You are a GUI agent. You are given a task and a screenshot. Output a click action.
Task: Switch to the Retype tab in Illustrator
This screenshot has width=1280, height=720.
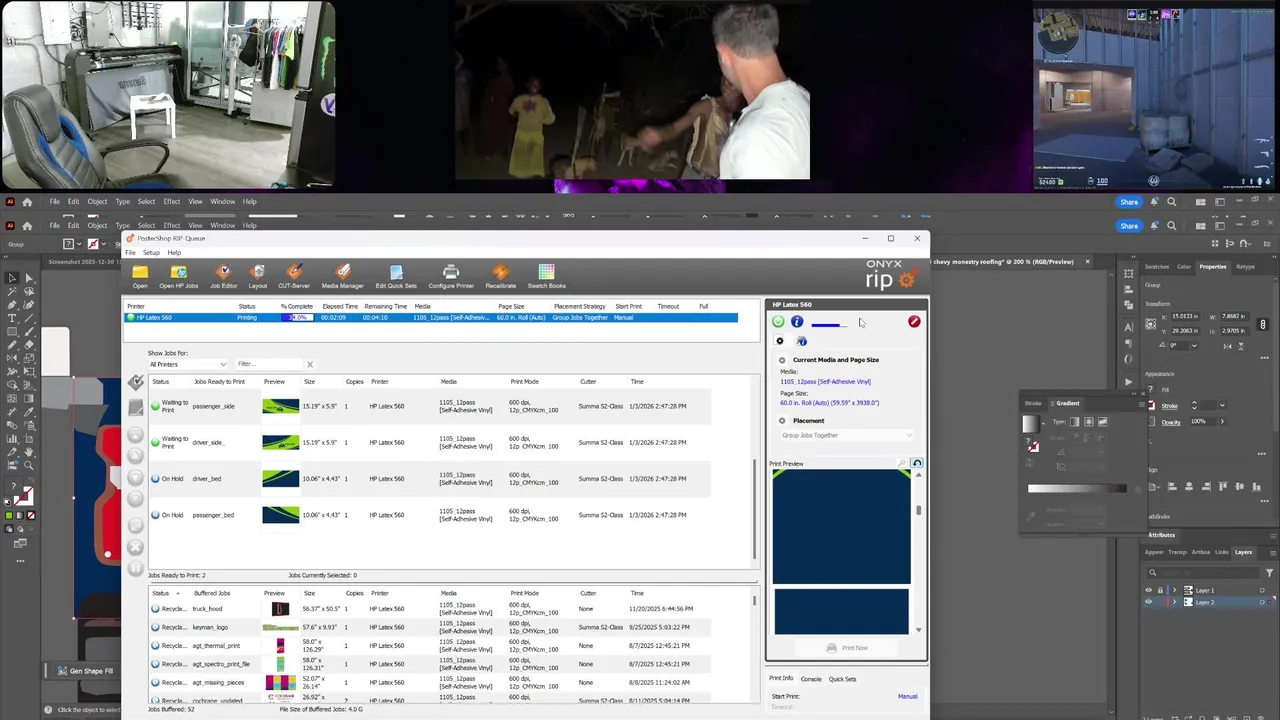pyautogui.click(x=1245, y=267)
